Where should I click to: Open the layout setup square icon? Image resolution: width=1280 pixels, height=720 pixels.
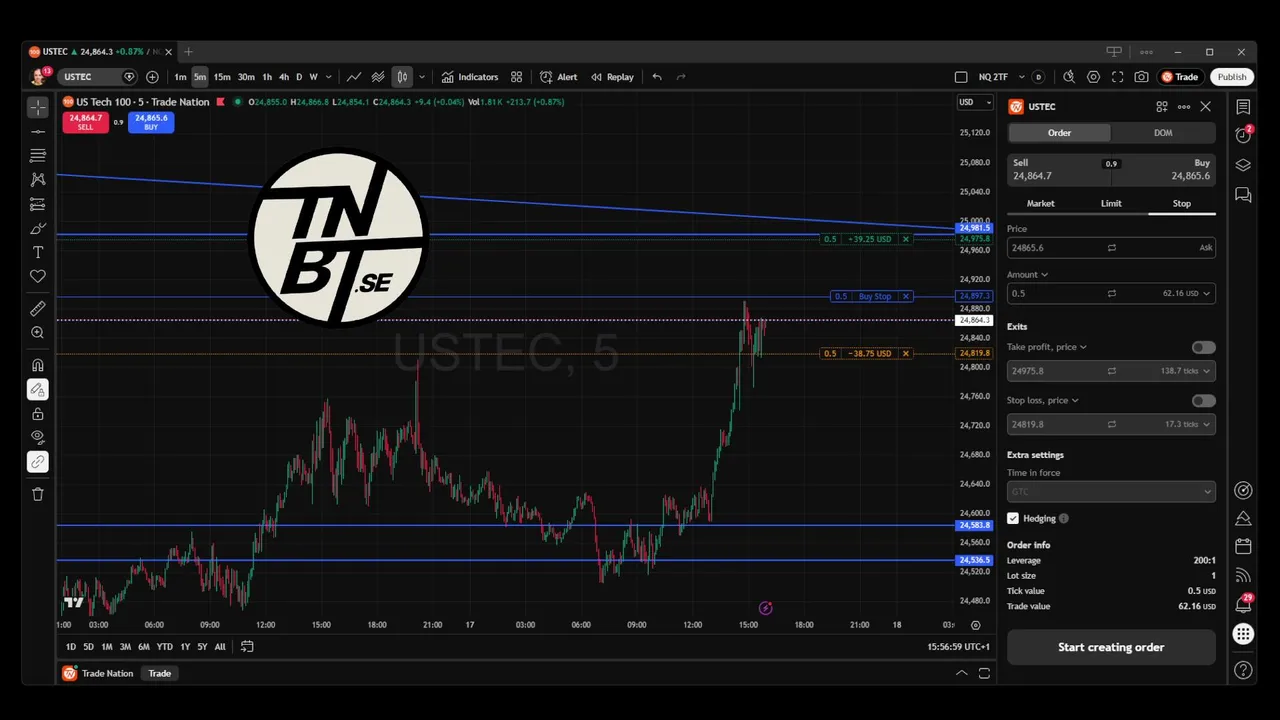[961, 77]
